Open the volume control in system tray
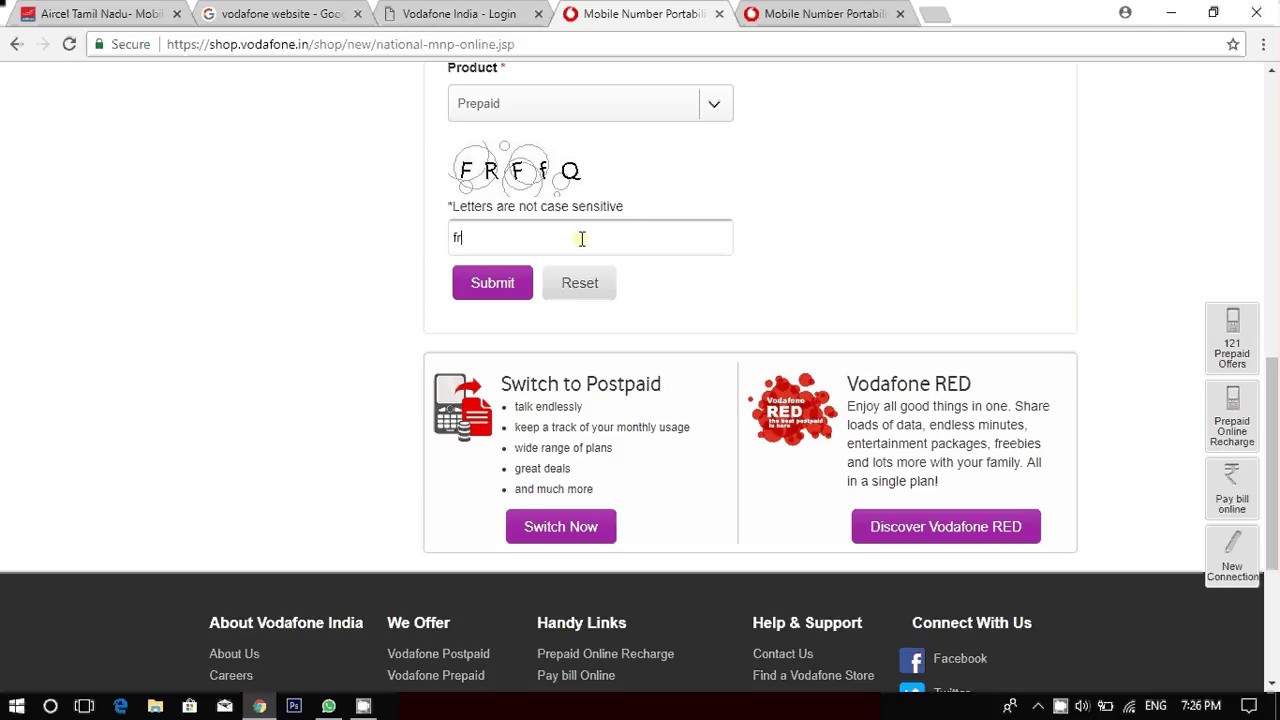This screenshot has width=1280, height=720. coord(1083,706)
